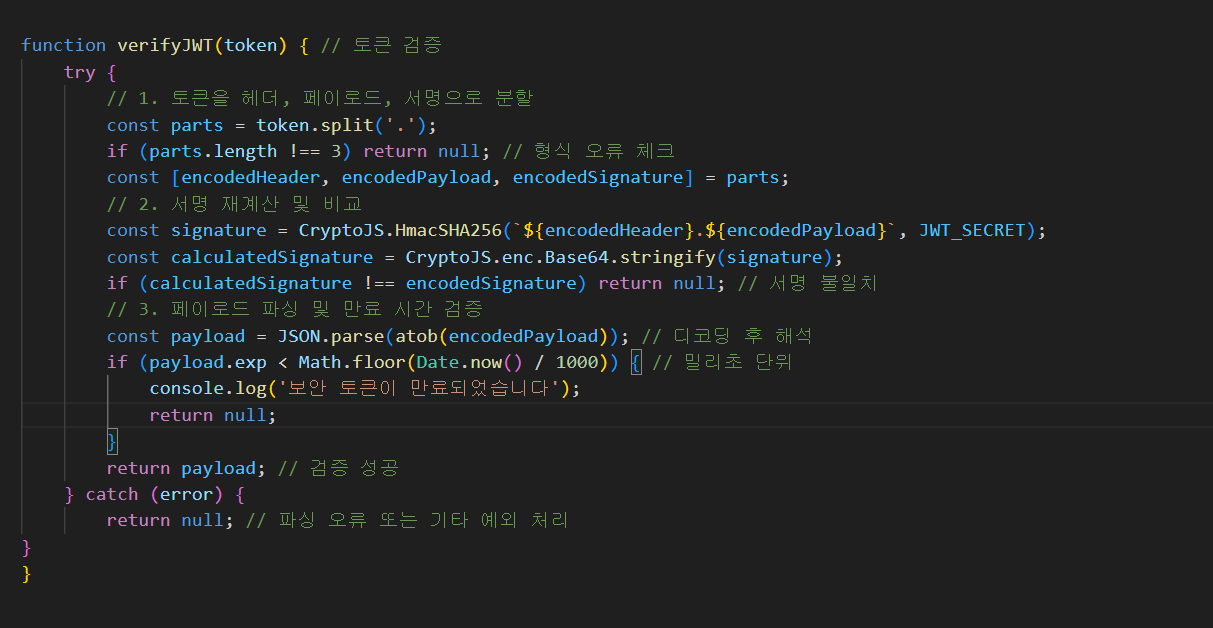1213x628 pixels.
Task: Click the 'atob' function call
Action: [x=416, y=336]
